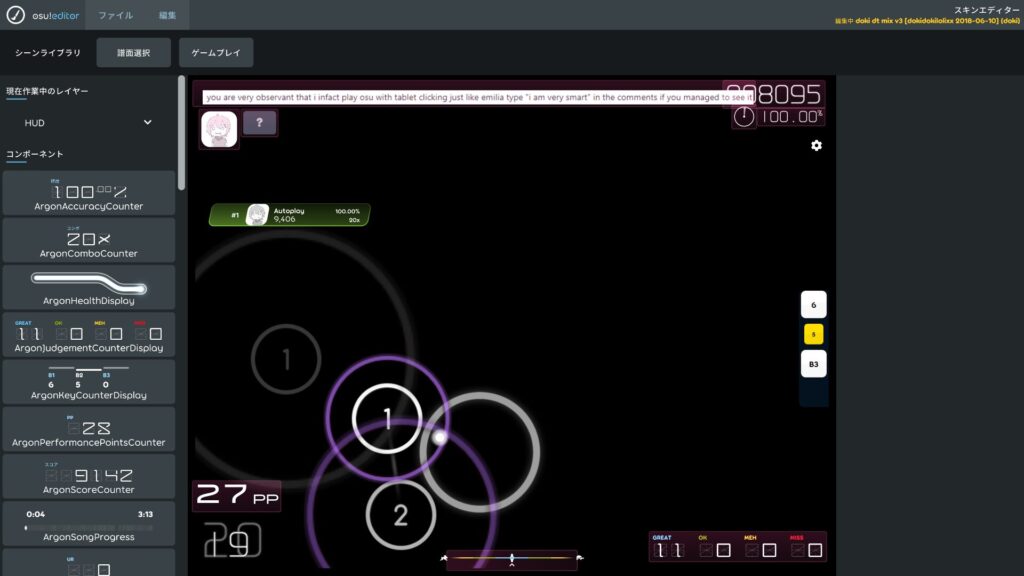Add the ArgonAccuracyCounter component
This screenshot has height=576, width=1024.
pyautogui.click(x=88, y=193)
